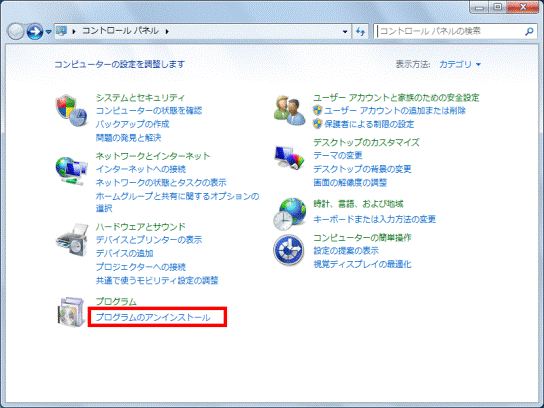This screenshot has width=544, height=408.
Task: Open 視覚ディスプレイの最適化 link
Action: pos(362,264)
